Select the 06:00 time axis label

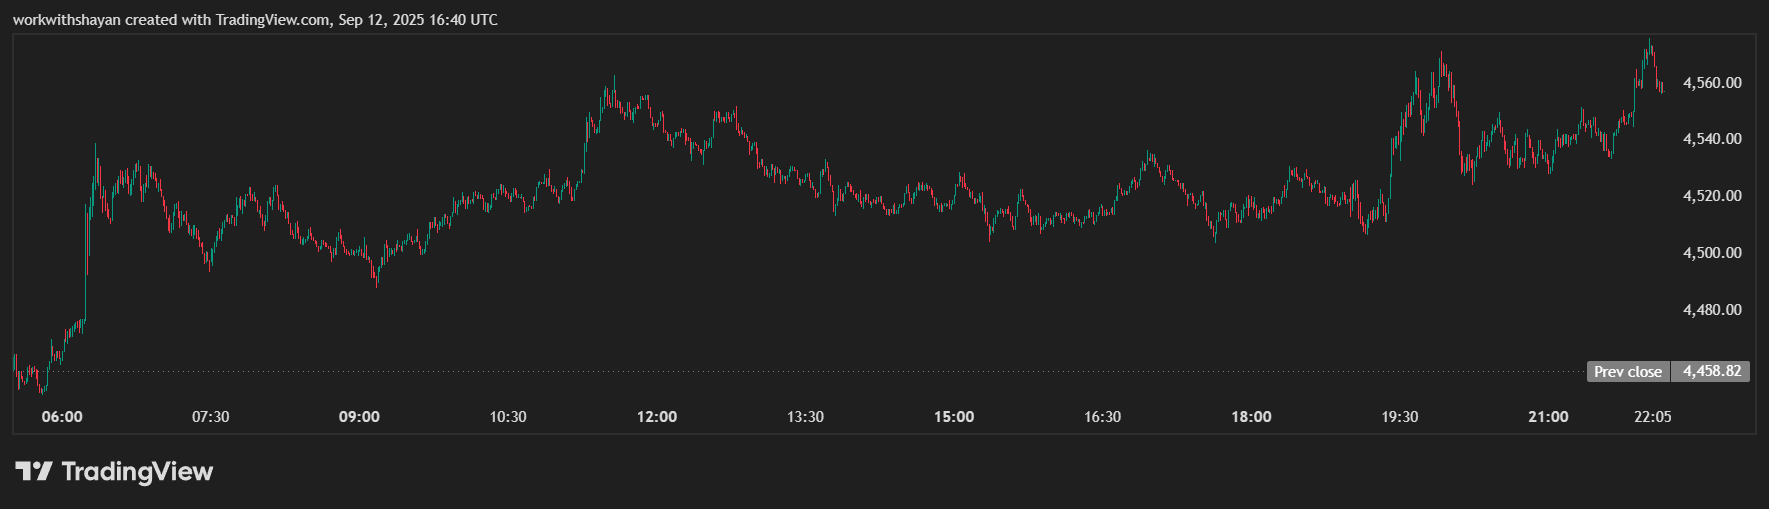pyautogui.click(x=62, y=416)
